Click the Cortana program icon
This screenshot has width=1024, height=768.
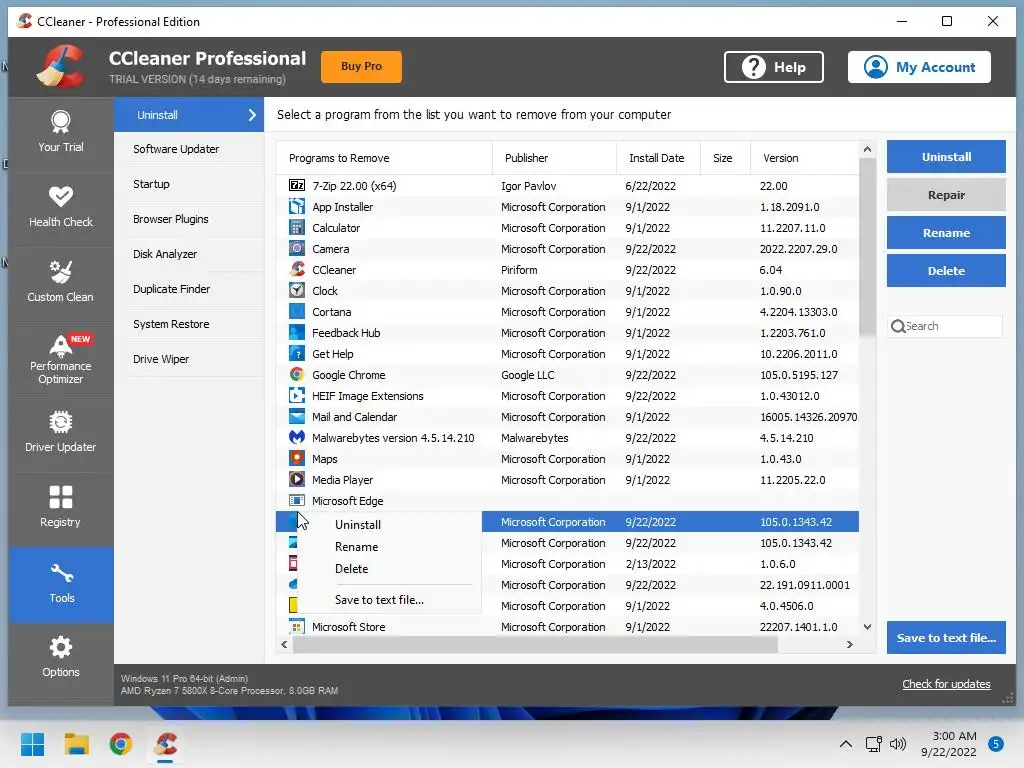(296, 312)
